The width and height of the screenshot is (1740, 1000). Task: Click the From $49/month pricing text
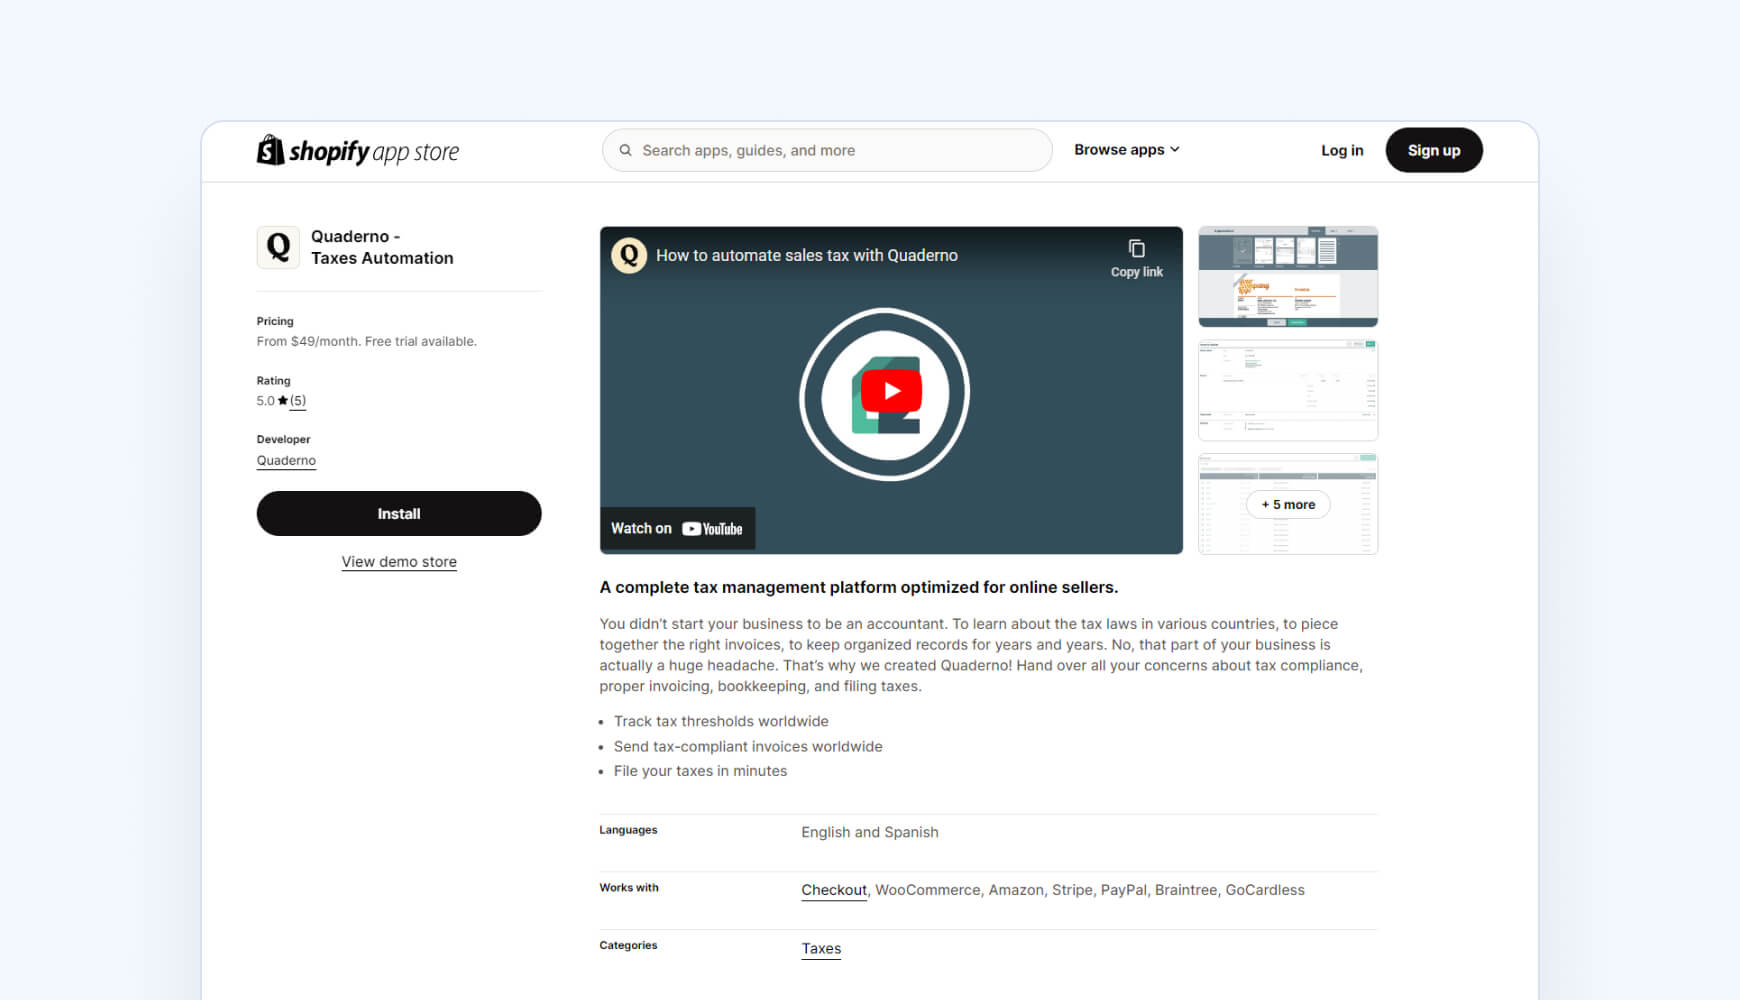(x=367, y=341)
